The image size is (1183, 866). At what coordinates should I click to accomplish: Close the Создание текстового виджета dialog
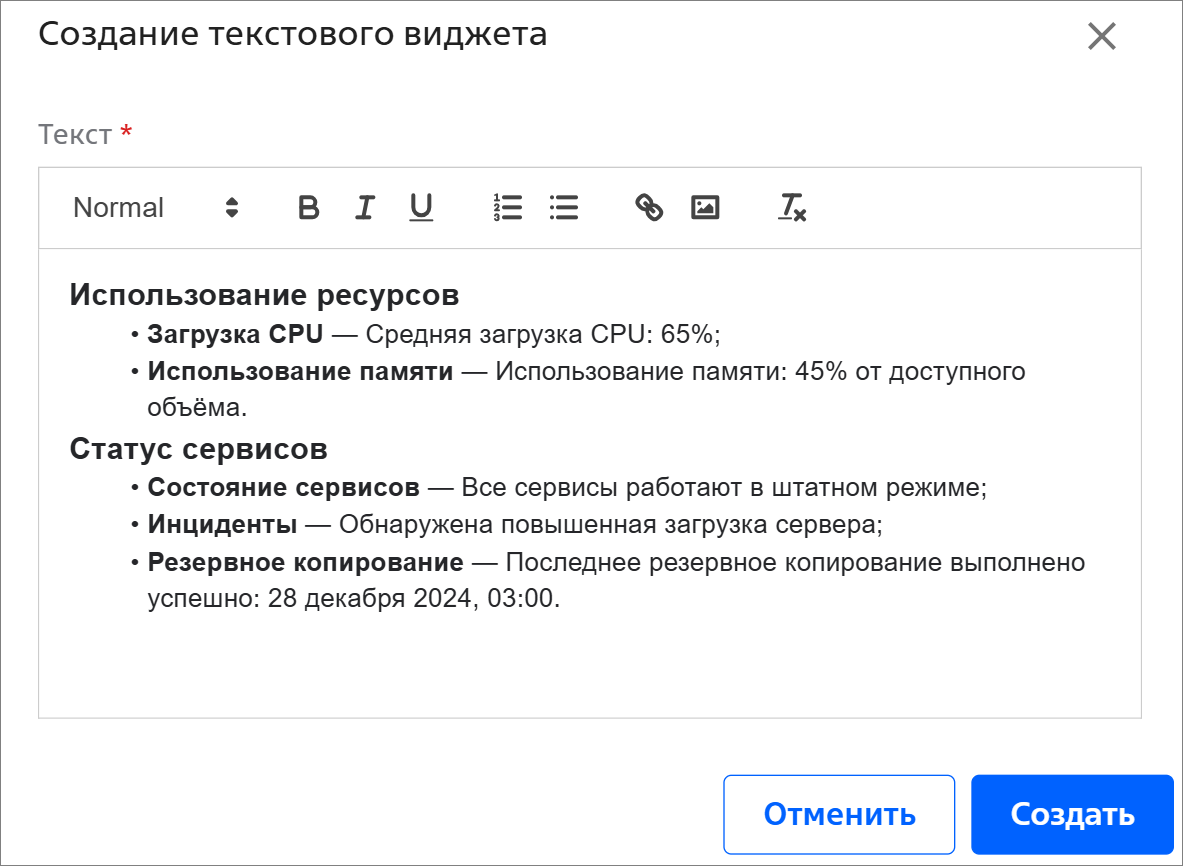tap(1102, 35)
